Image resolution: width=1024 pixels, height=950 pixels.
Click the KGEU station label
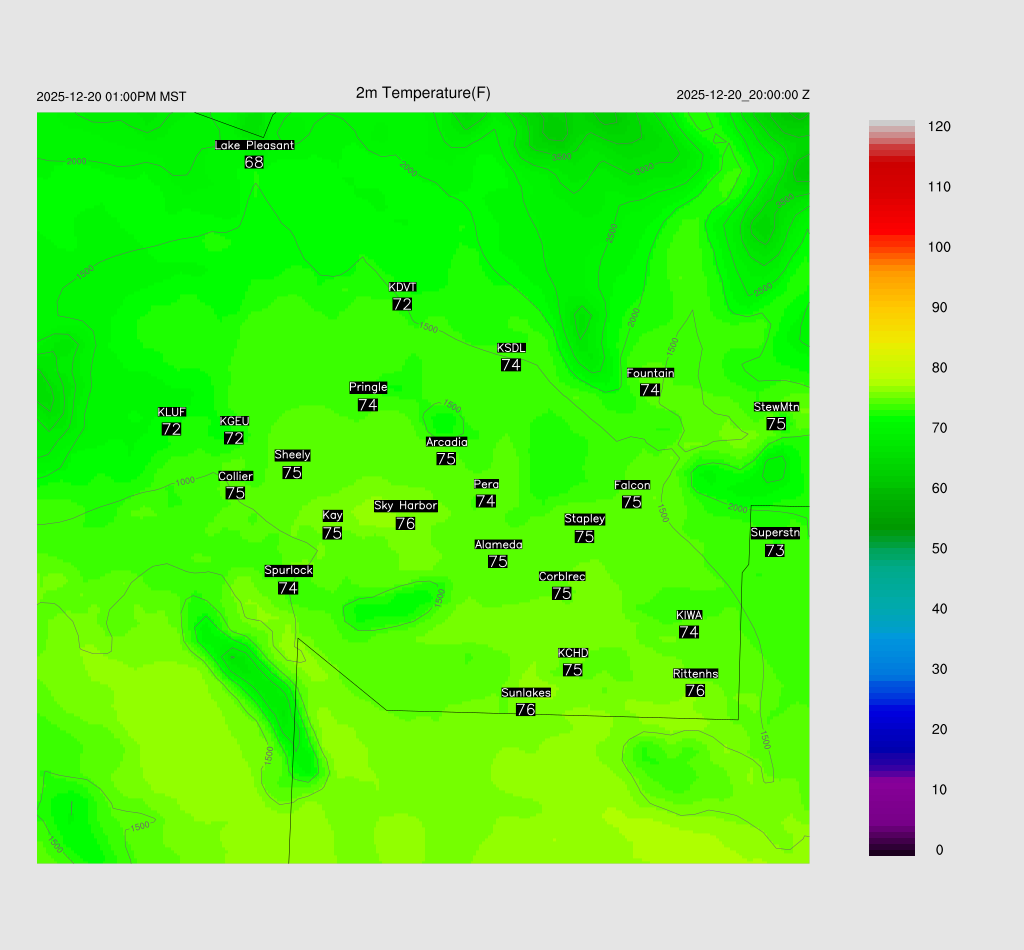[x=234, y=421]
